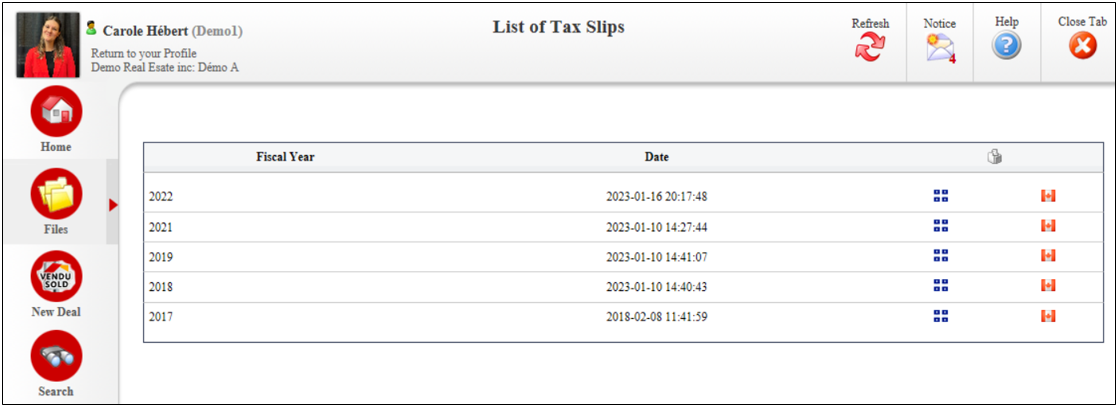Viewport: 1119px width, 408px height.
Task: Open Help via the question mark icon
Action: 1006,46
